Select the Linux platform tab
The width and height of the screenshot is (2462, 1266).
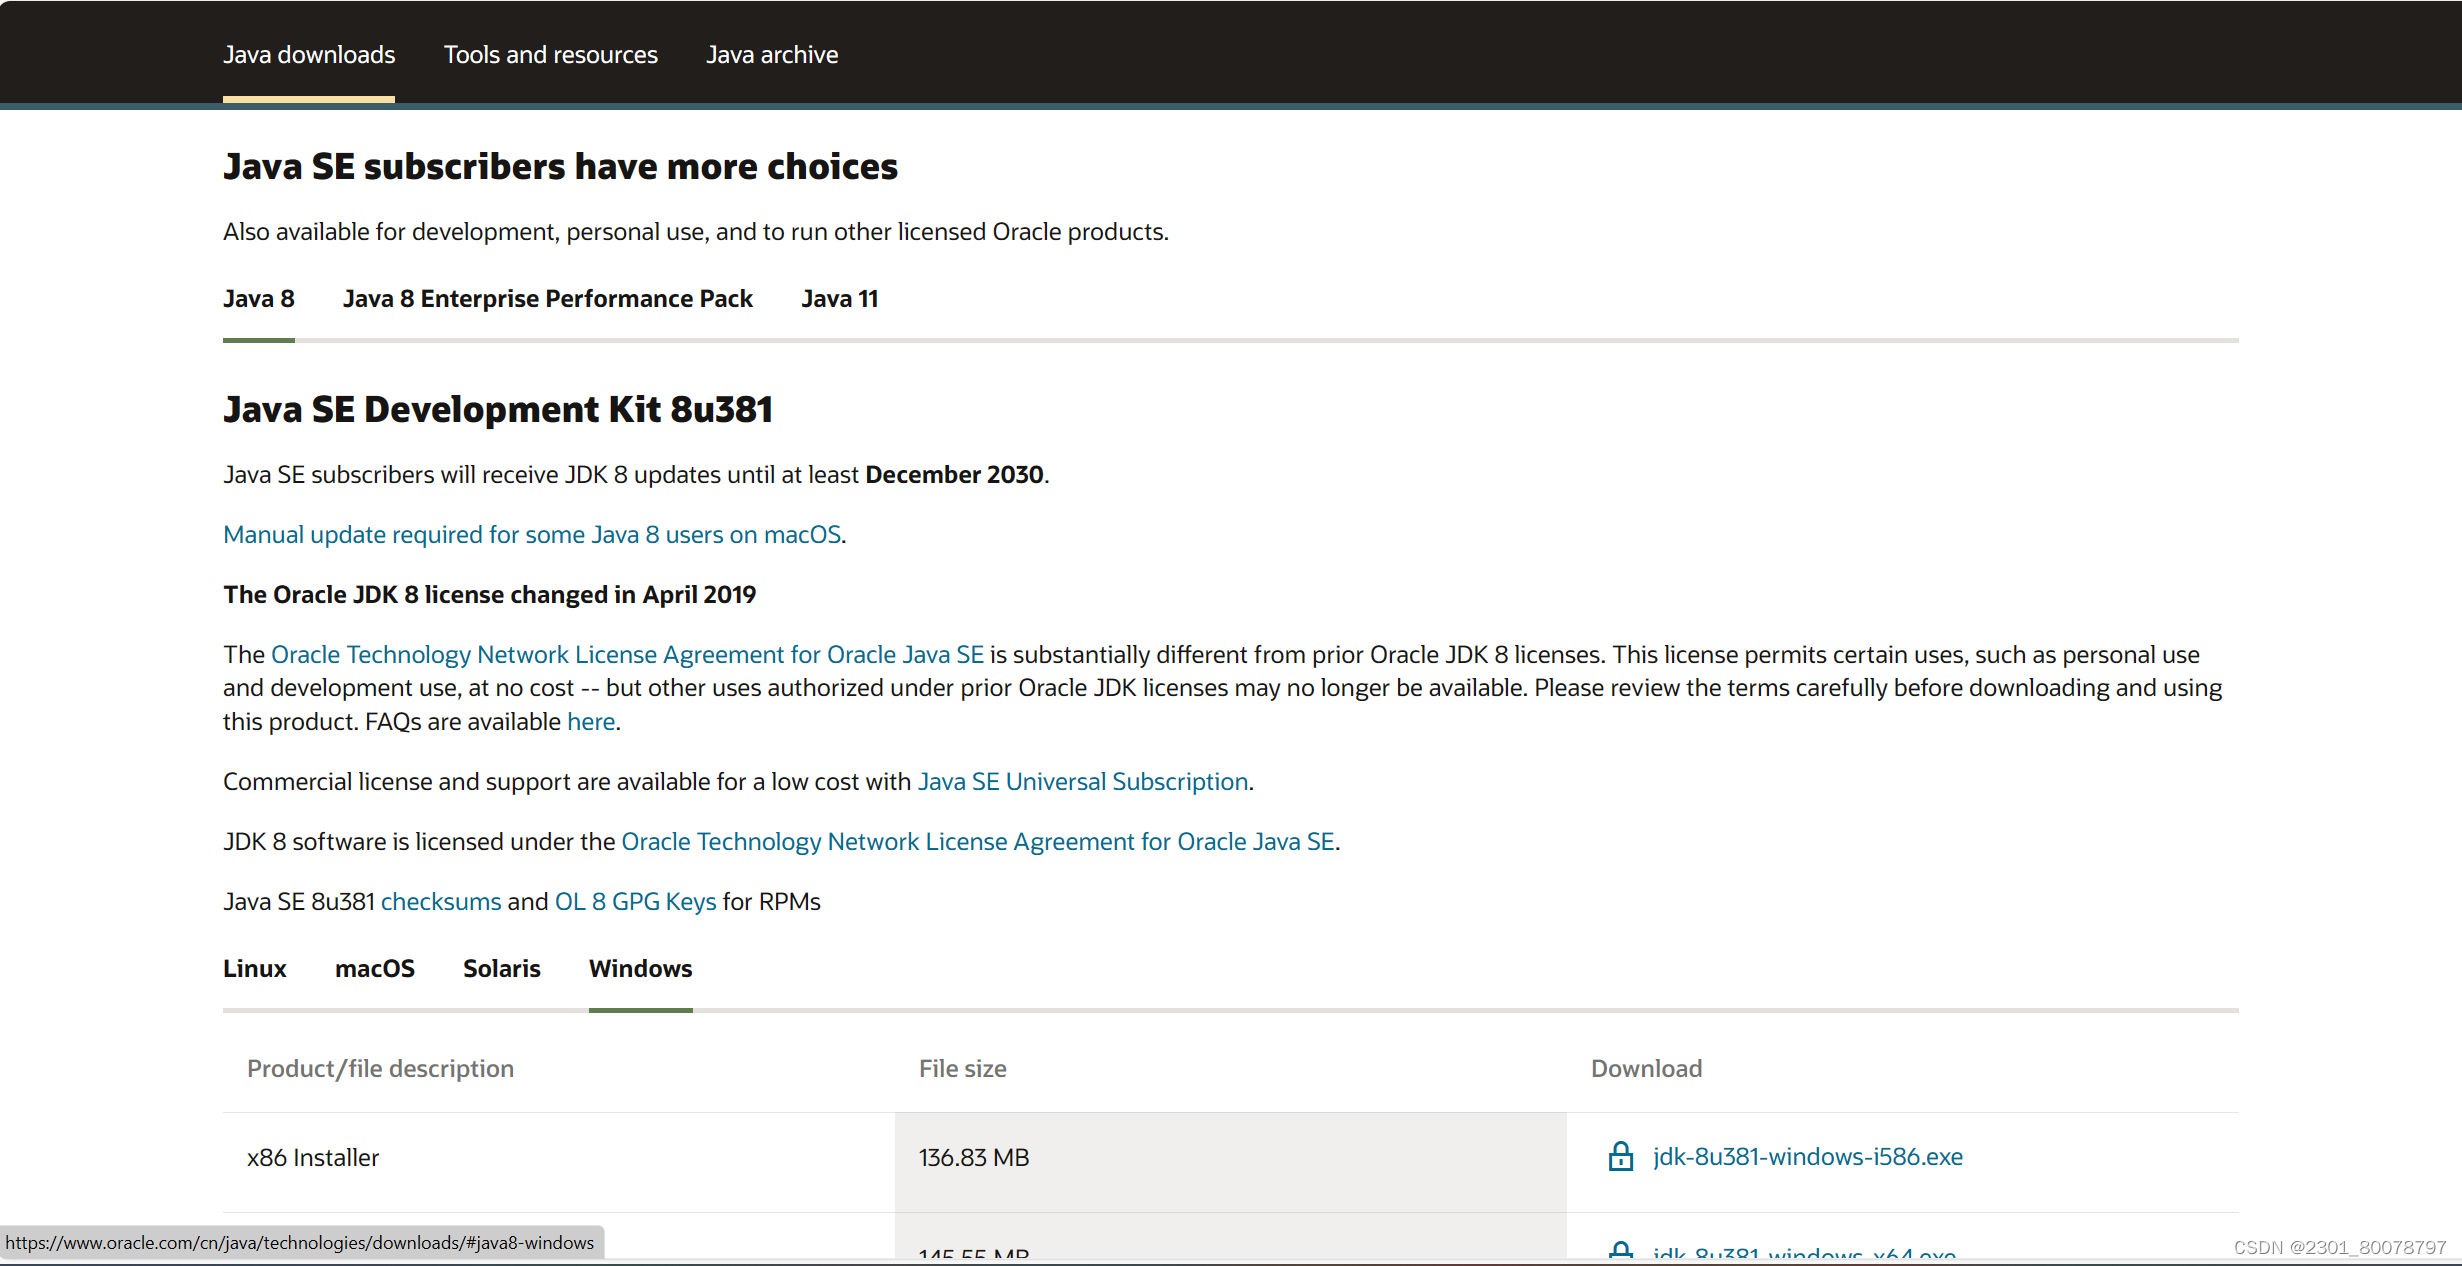point(254,969)
